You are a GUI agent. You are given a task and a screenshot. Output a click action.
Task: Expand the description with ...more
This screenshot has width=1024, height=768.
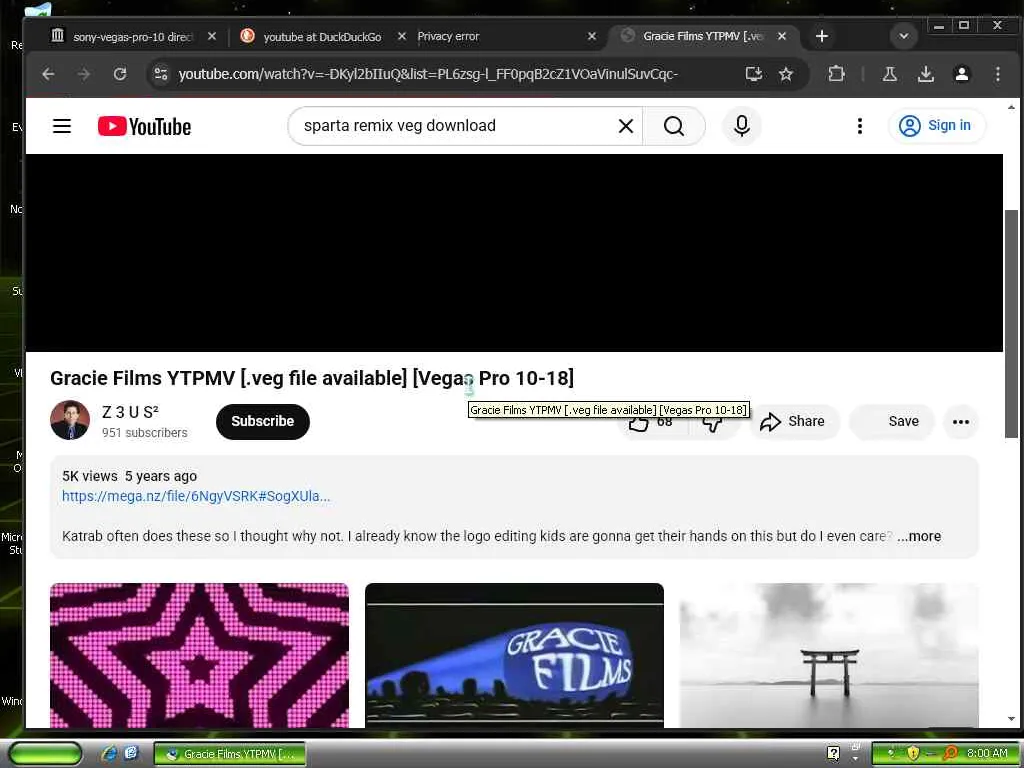click(920, 536)
